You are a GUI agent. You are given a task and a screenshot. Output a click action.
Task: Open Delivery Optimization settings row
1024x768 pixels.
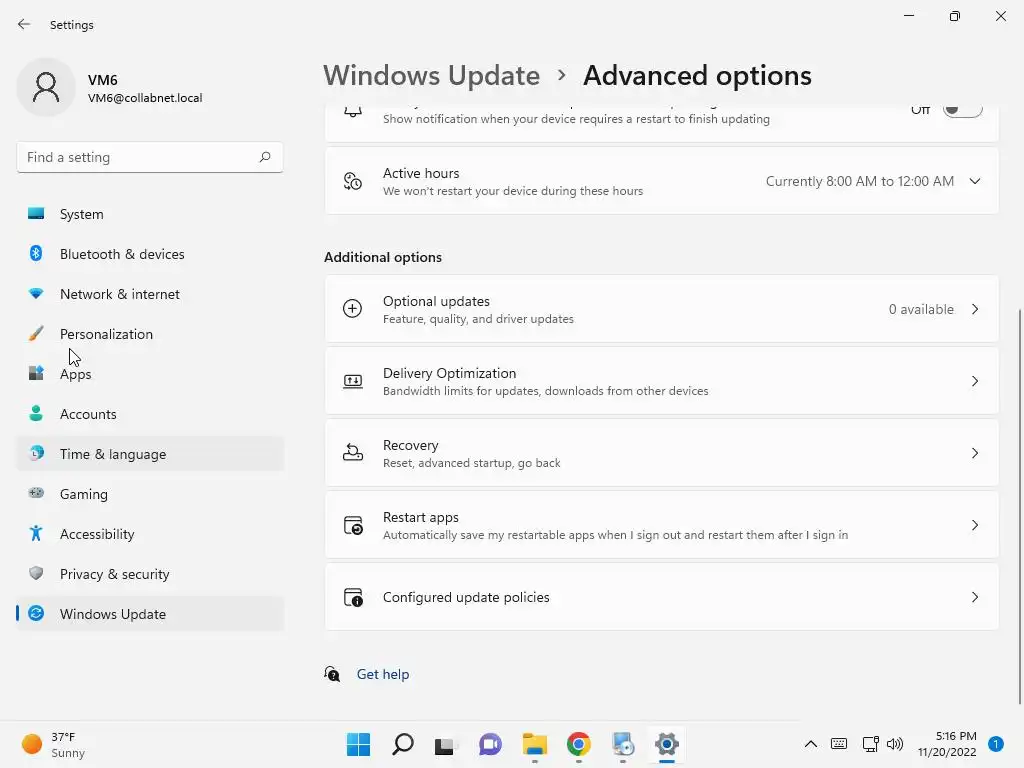point(662,381)
